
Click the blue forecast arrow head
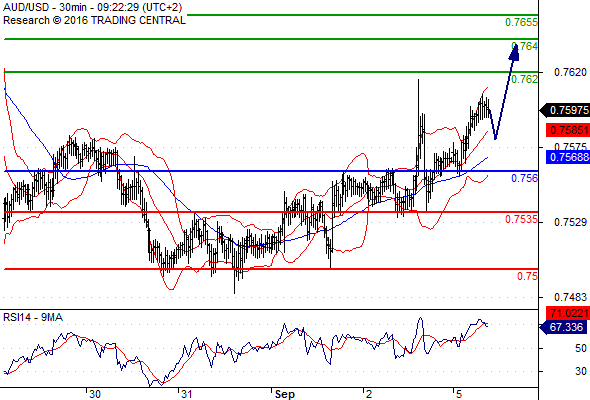[x=514, y=52]
